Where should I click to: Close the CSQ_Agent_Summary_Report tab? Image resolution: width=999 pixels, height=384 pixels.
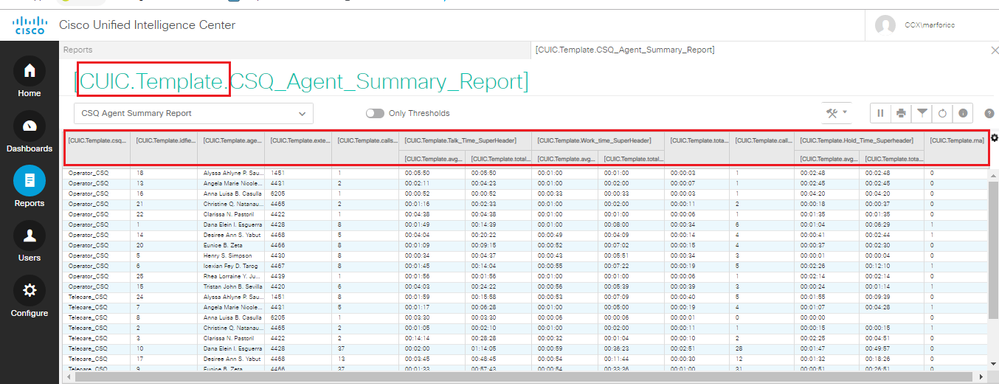point(995,50)
